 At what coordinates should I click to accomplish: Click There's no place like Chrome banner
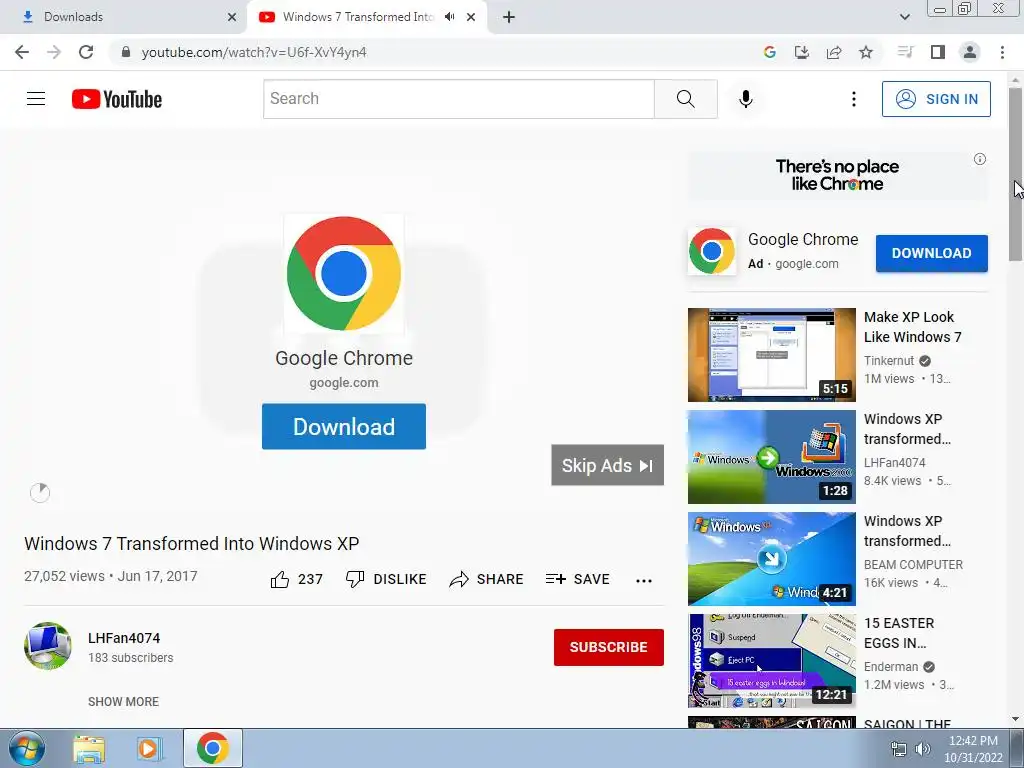pos(837,175)
